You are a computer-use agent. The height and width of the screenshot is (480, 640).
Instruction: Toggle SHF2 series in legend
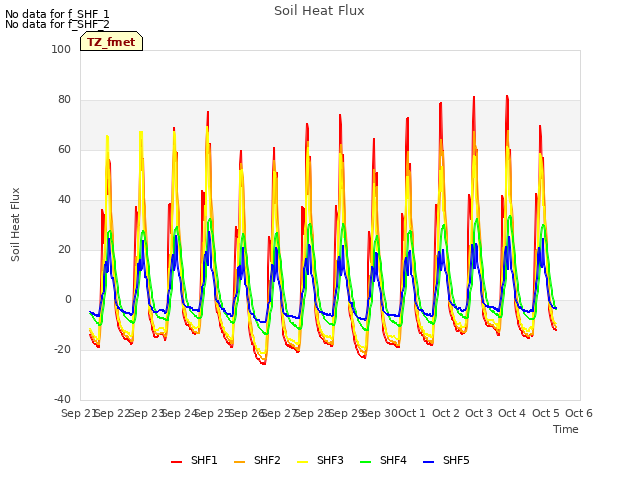pyautogui.click(x=257, y=460)
